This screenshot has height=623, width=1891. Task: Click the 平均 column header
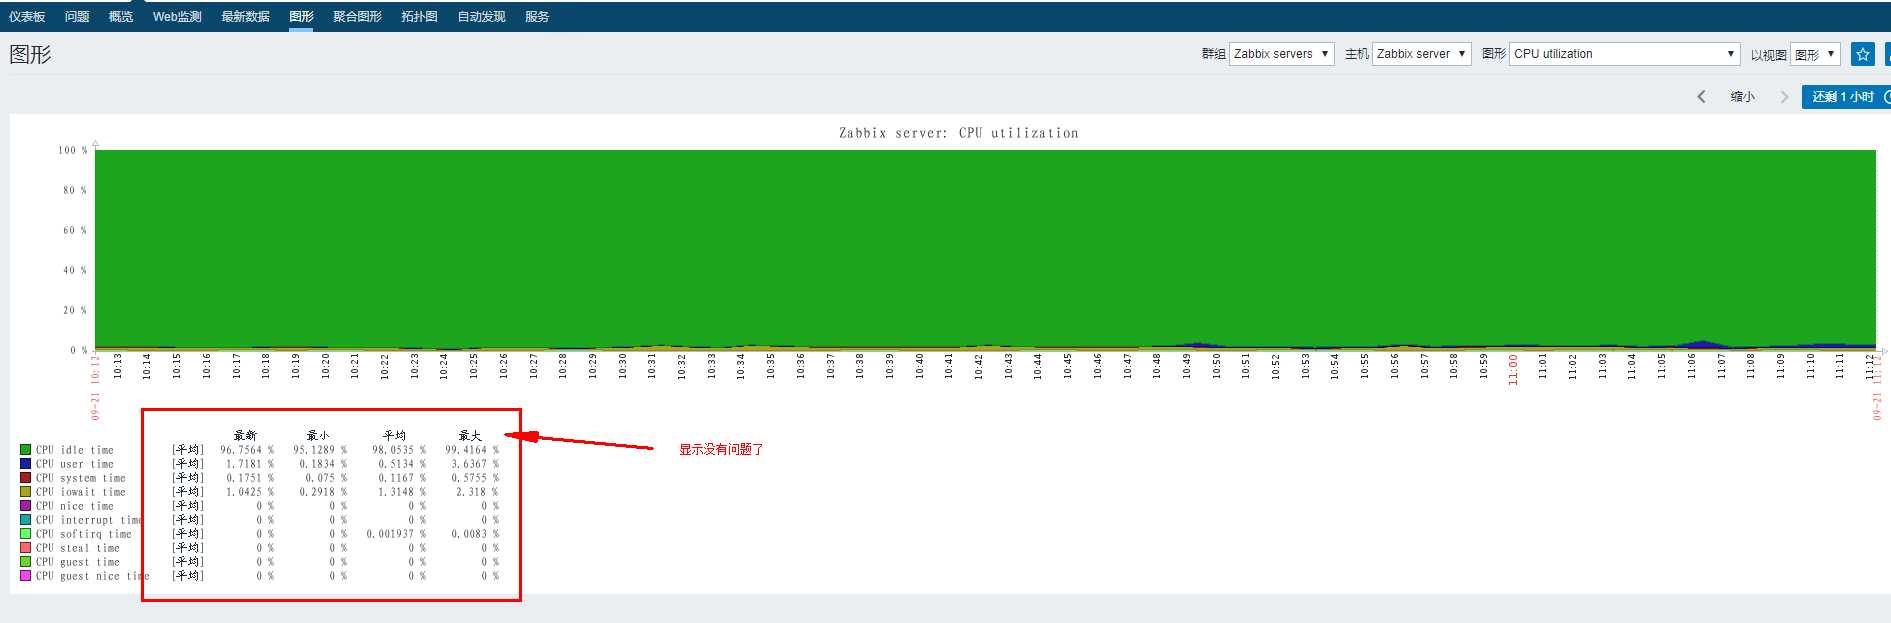point(394,435)
